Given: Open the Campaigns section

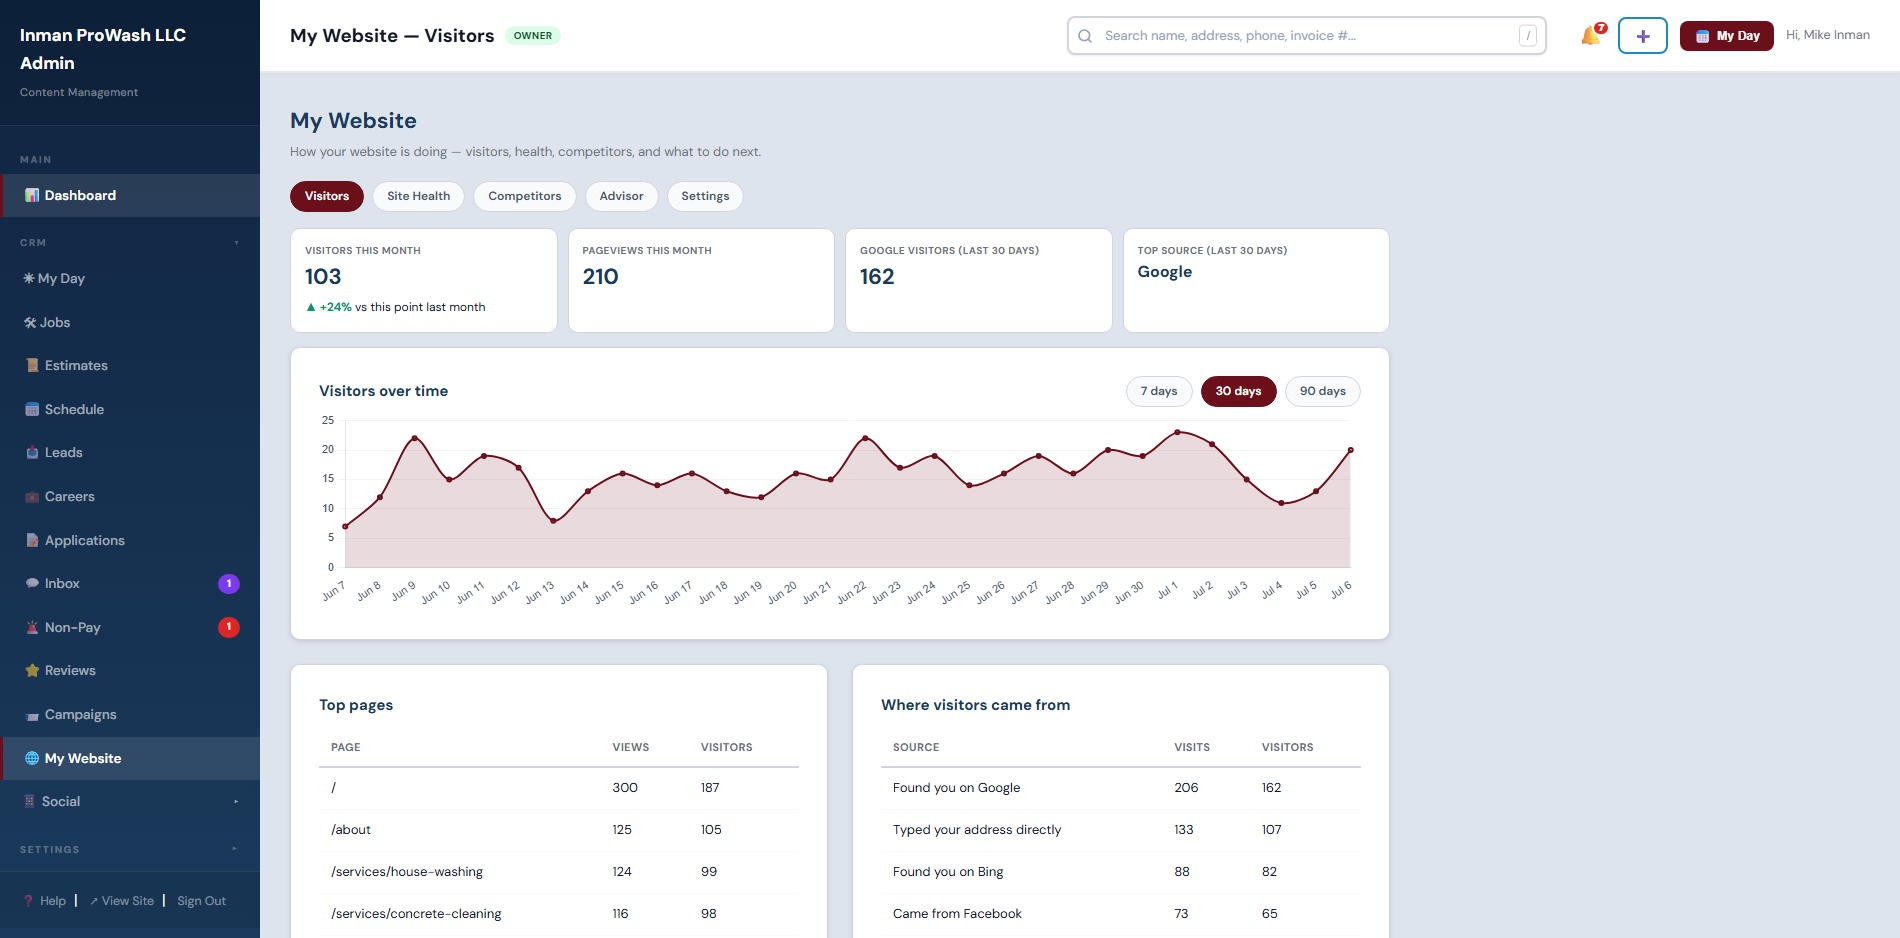Looking at the screenshot, I should coord(130,715).
